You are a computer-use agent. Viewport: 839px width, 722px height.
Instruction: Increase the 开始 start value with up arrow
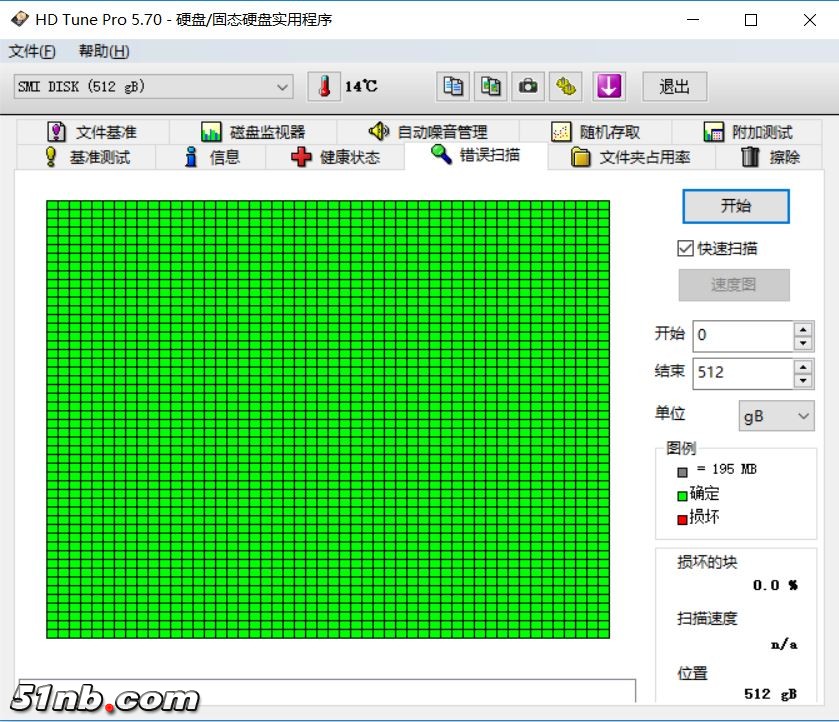pyautogui.click(x=803, y=328)
